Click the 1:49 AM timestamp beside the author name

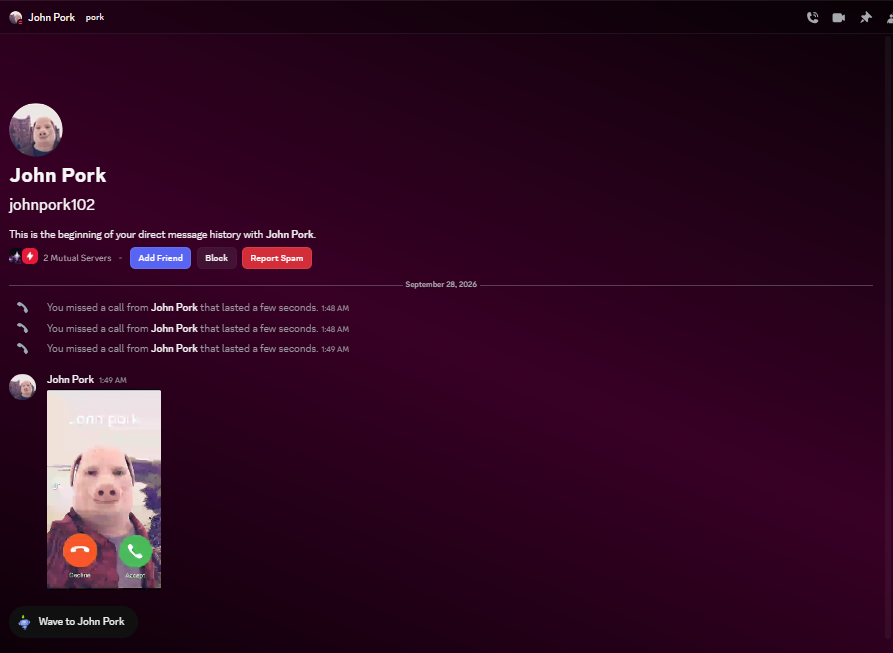tap(113, 380)
